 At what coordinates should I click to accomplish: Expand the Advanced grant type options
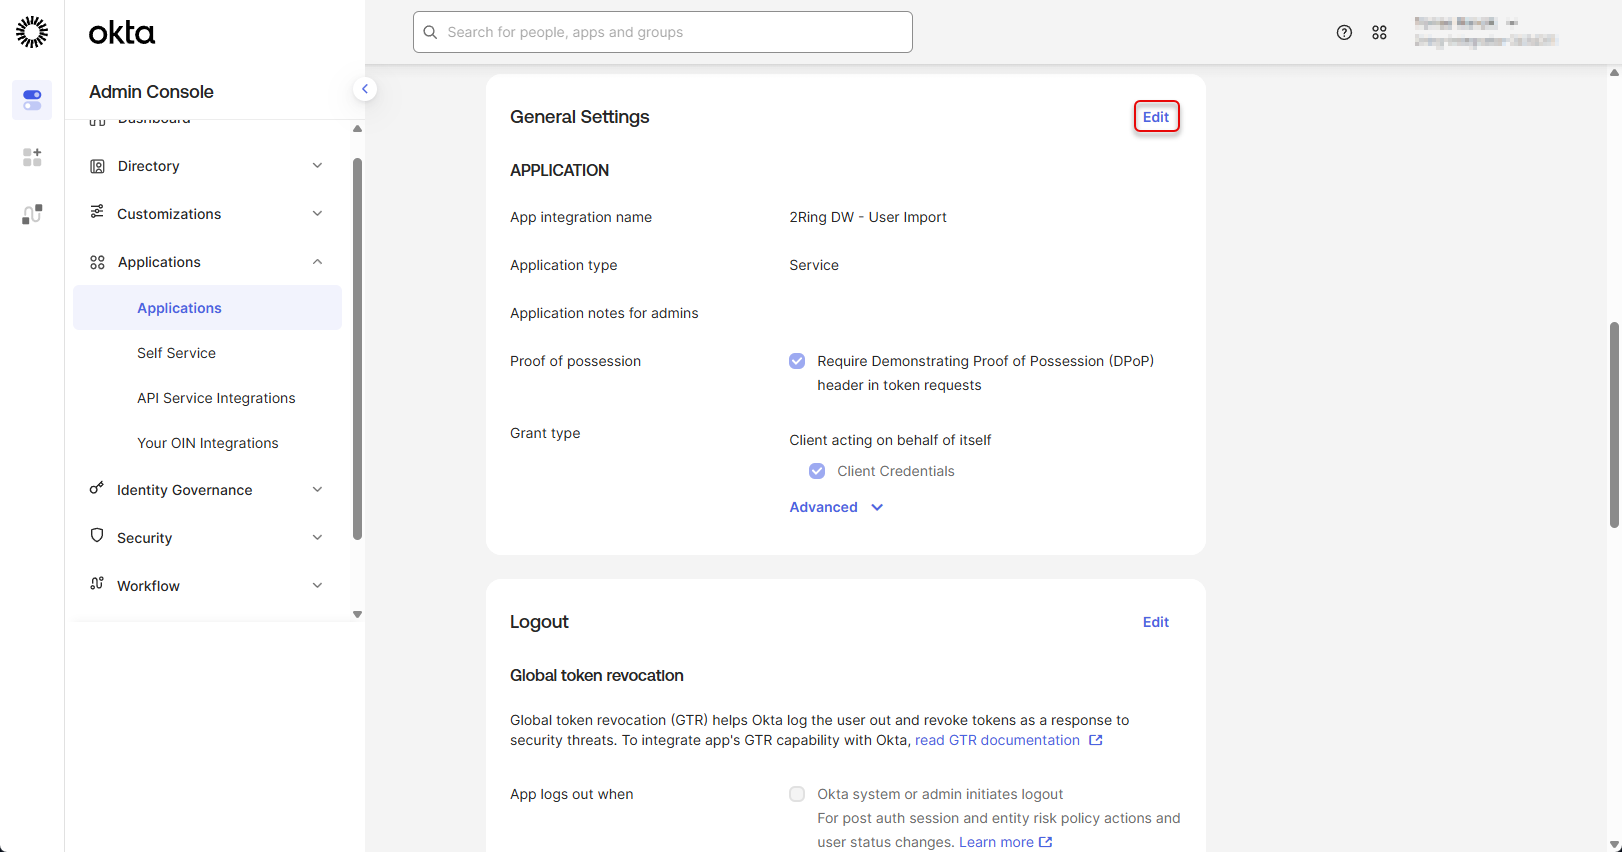[x=835, y=507]
